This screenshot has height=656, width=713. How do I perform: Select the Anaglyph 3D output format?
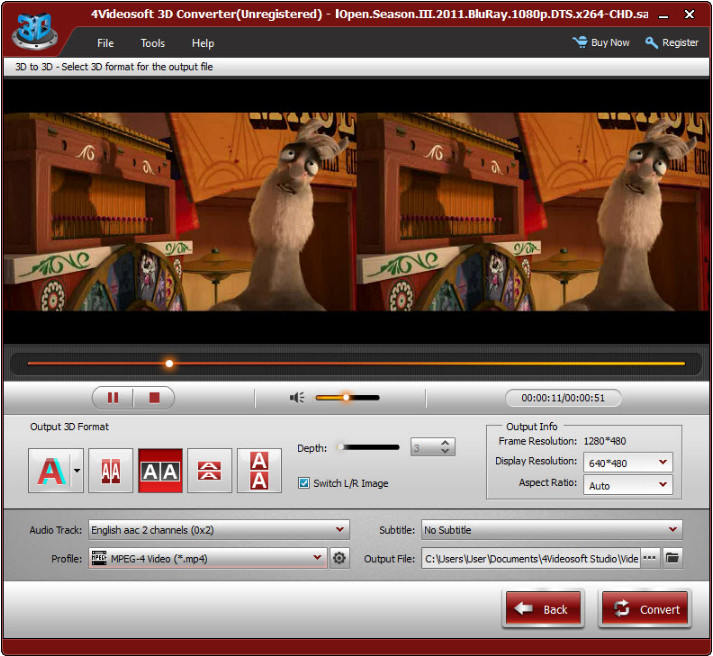click(50, 471)
